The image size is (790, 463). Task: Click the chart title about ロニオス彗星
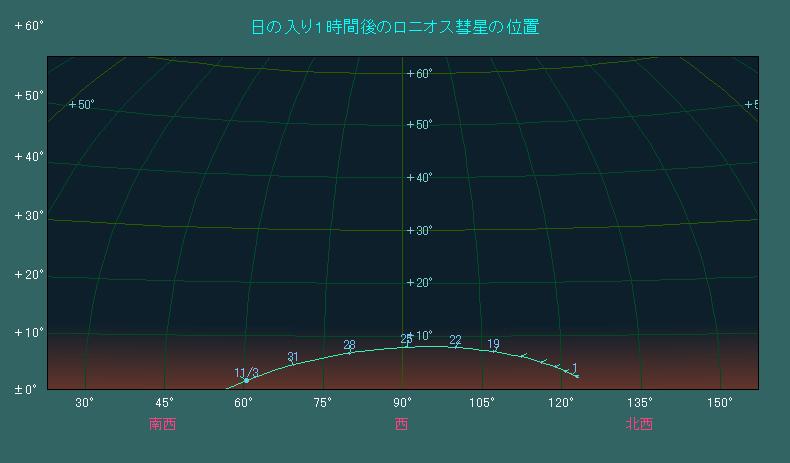tap(395, 27)
